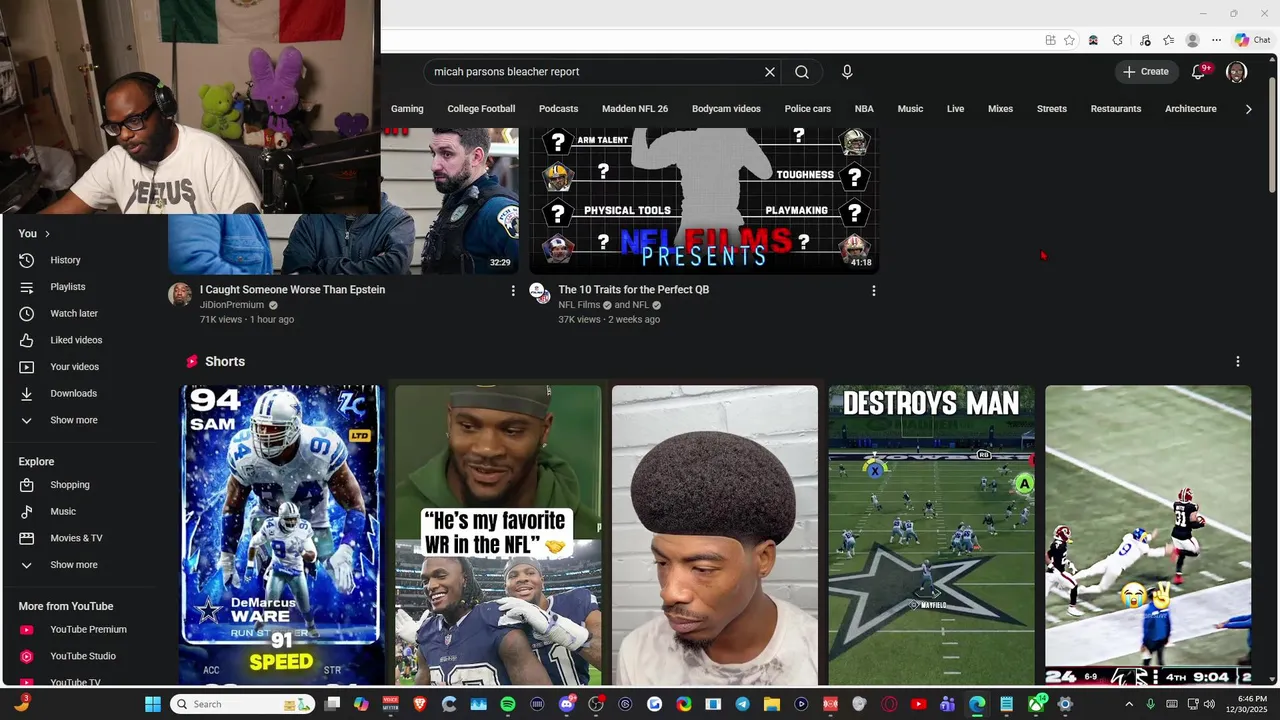Select the College Football chip

481,109
